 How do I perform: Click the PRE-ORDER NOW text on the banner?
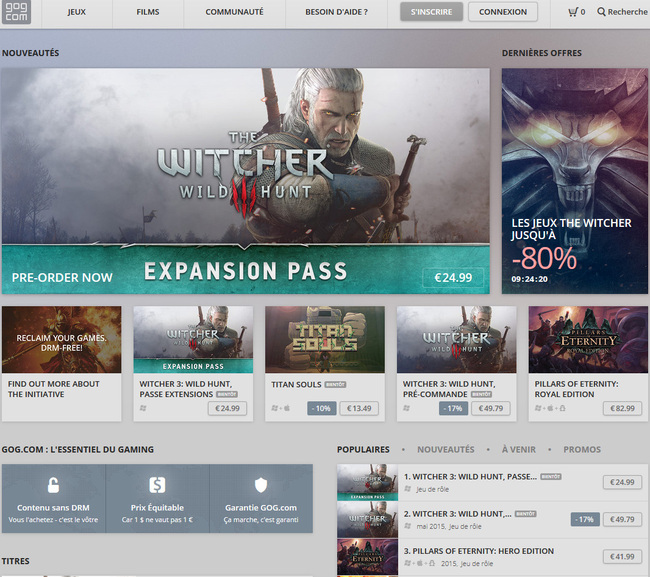pyautogui.click(x=62, y=277)
